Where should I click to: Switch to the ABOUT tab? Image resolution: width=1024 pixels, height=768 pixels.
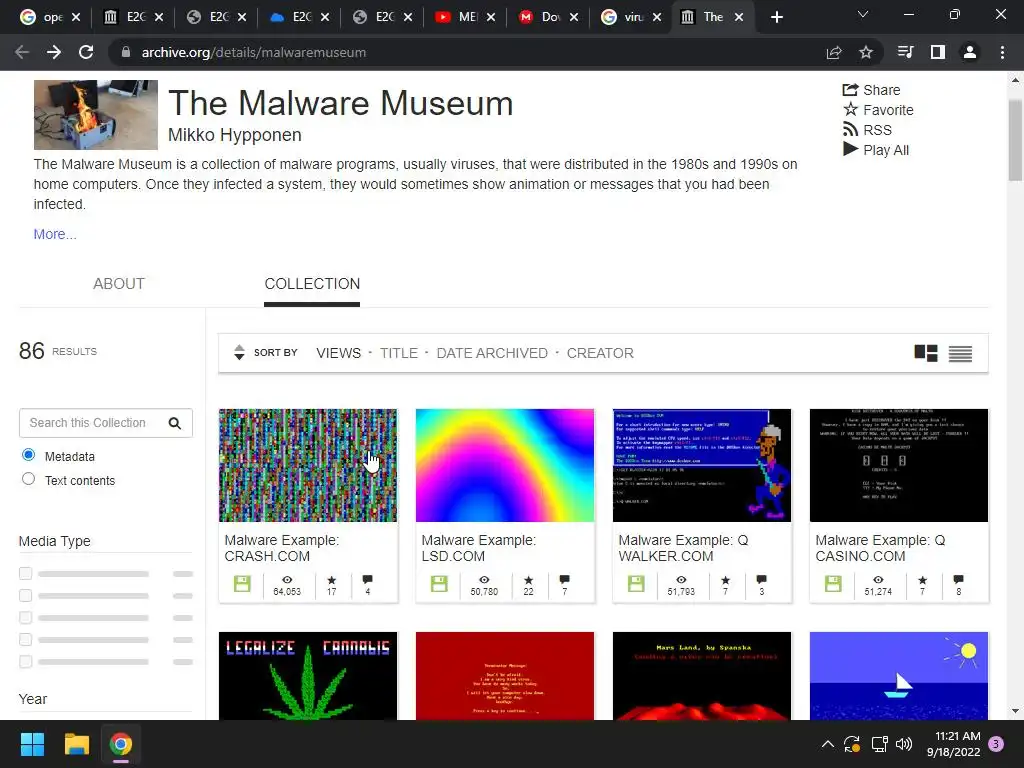(119, 284)
